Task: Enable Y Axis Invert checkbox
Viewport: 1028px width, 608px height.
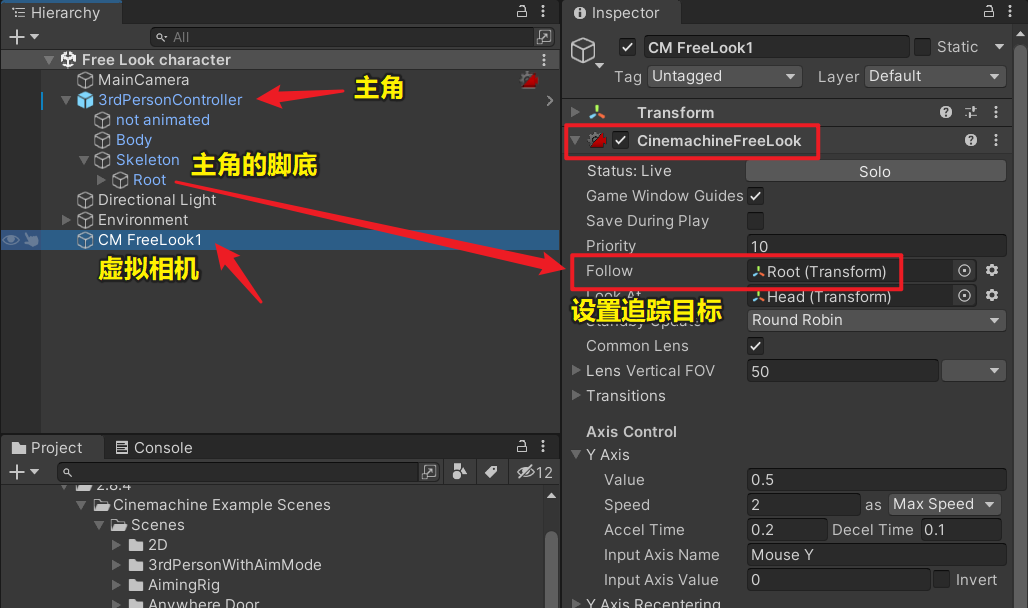Action: tap(941, 579)
